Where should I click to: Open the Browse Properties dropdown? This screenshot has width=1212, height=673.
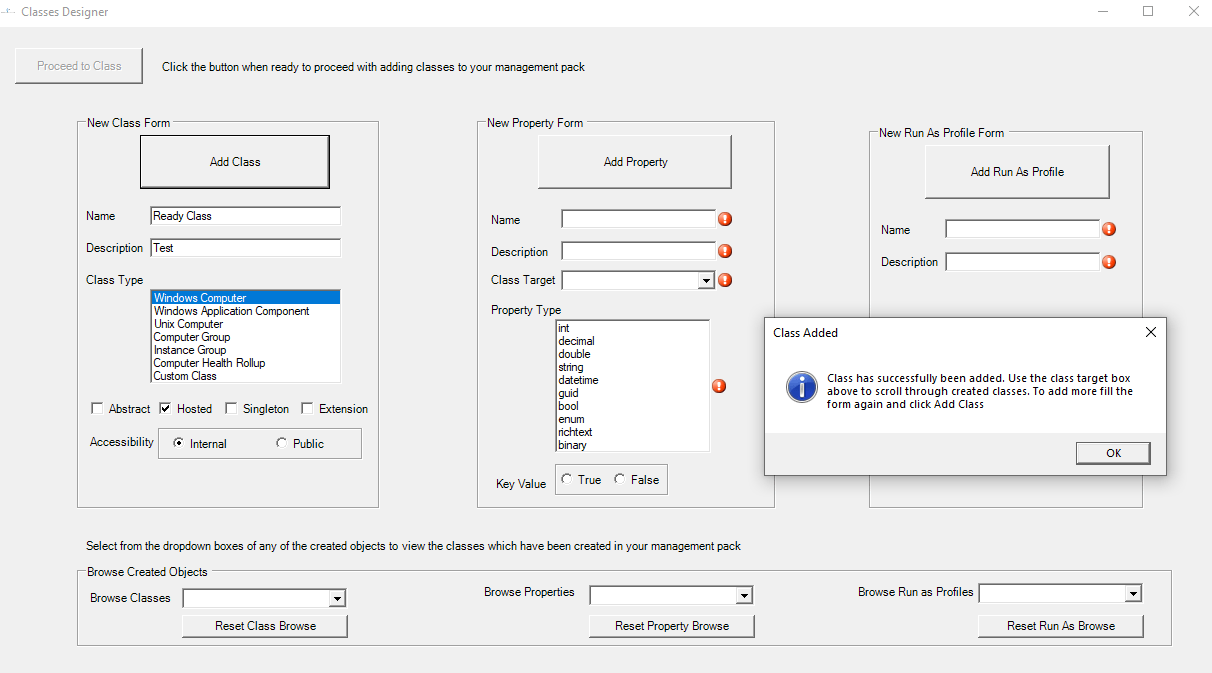[744, 595]
